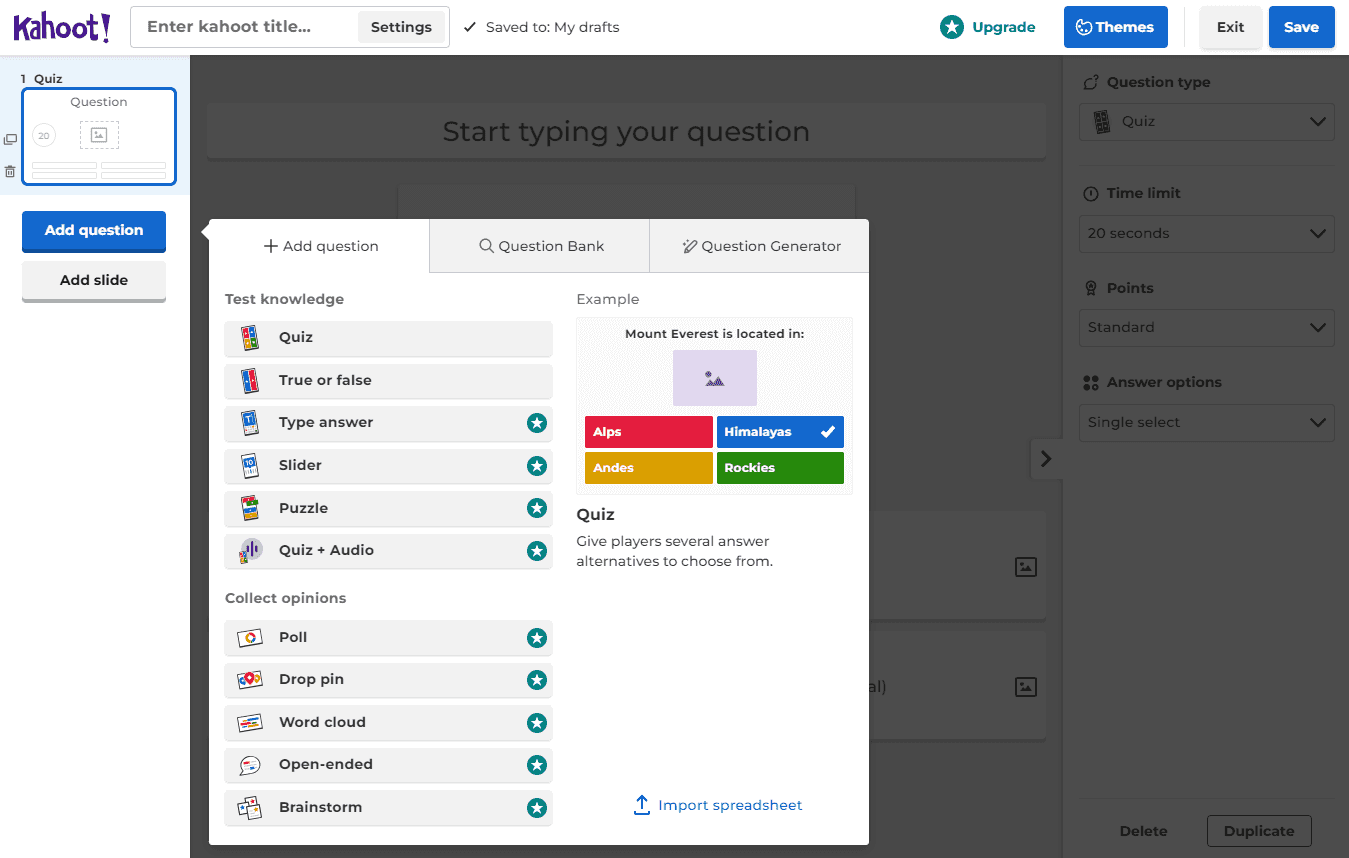
Task: Collapse the right side panel arrow
Action: pos(1046,458)
